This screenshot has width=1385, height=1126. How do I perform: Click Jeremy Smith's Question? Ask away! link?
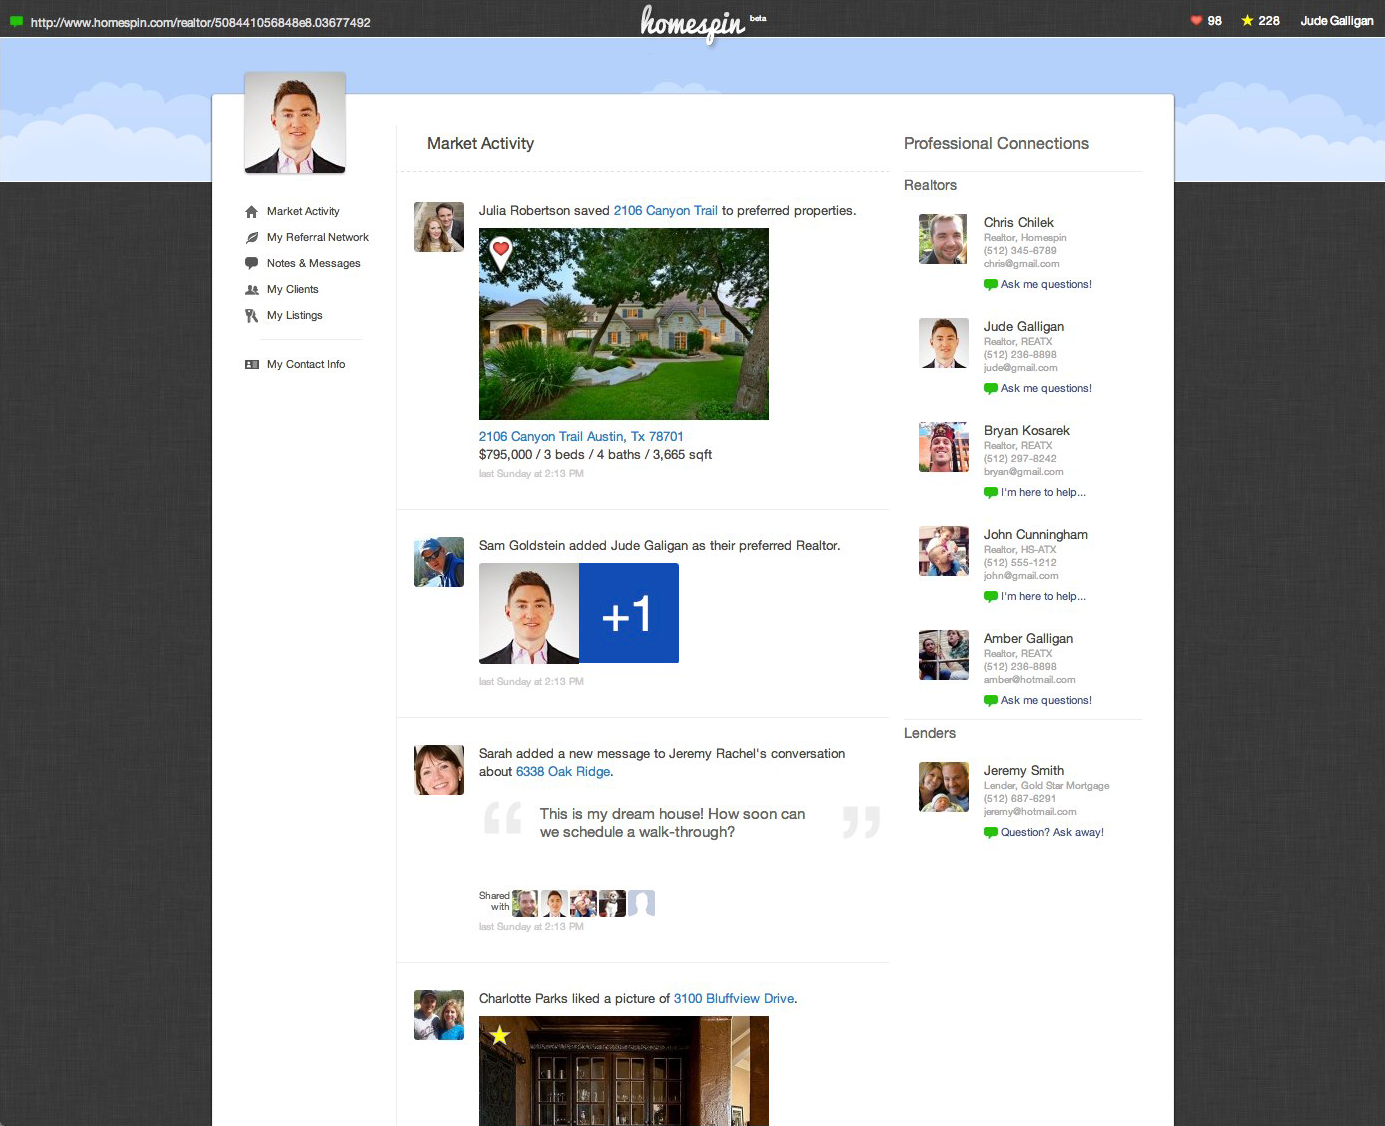(1051, 833)
